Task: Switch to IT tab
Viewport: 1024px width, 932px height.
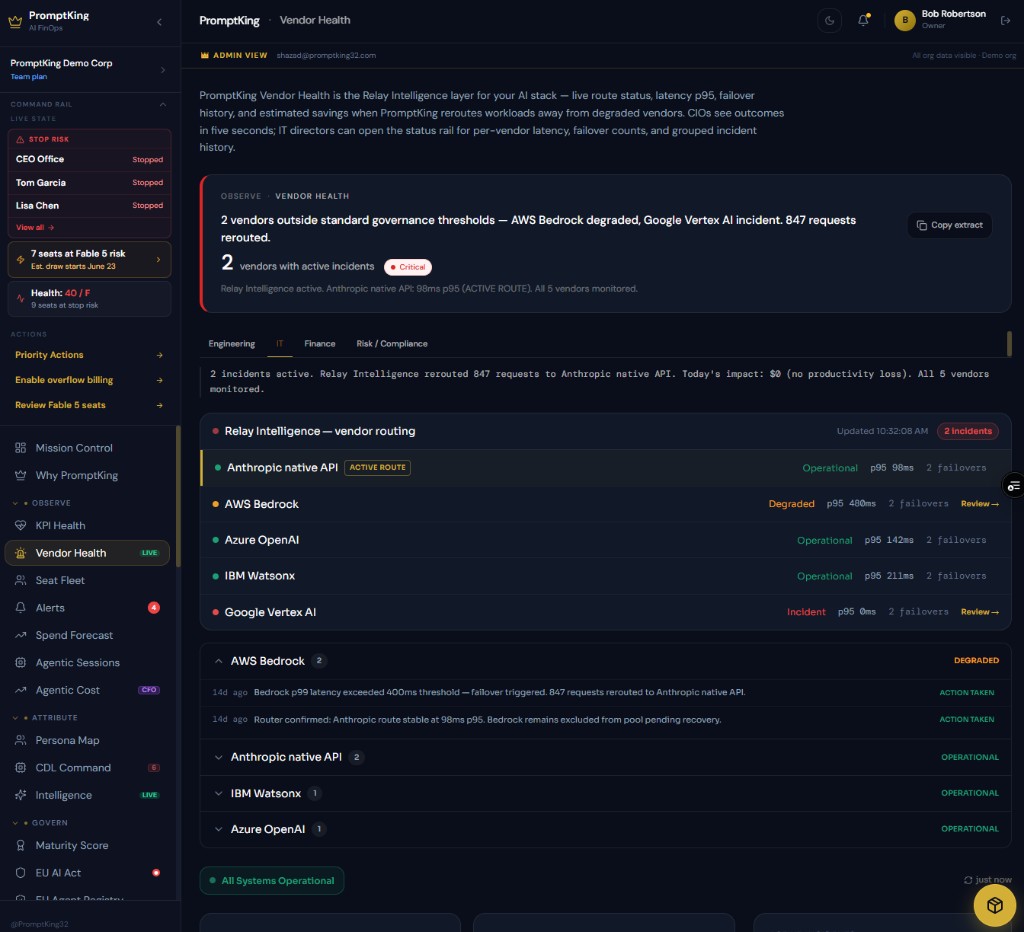Action: pos(280,344)
